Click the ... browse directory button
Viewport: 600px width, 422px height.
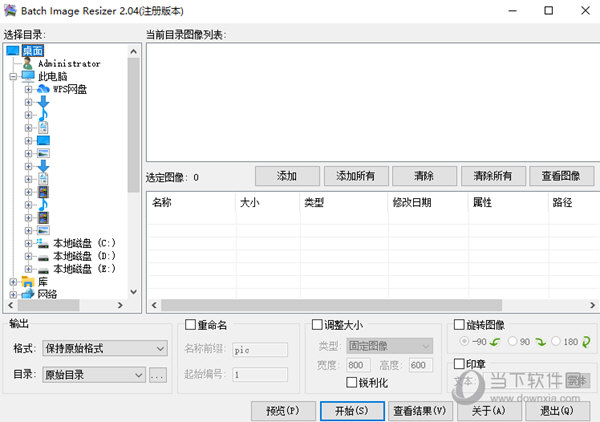coord(158,375)
